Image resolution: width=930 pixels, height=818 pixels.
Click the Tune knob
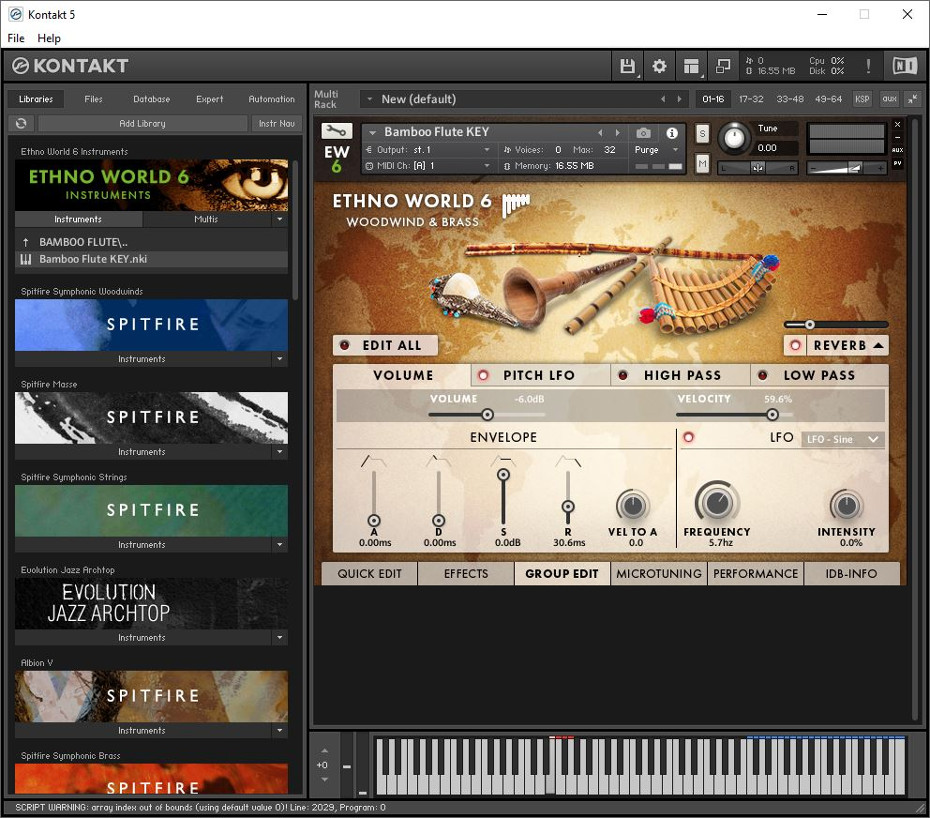[x=734, y=138]
